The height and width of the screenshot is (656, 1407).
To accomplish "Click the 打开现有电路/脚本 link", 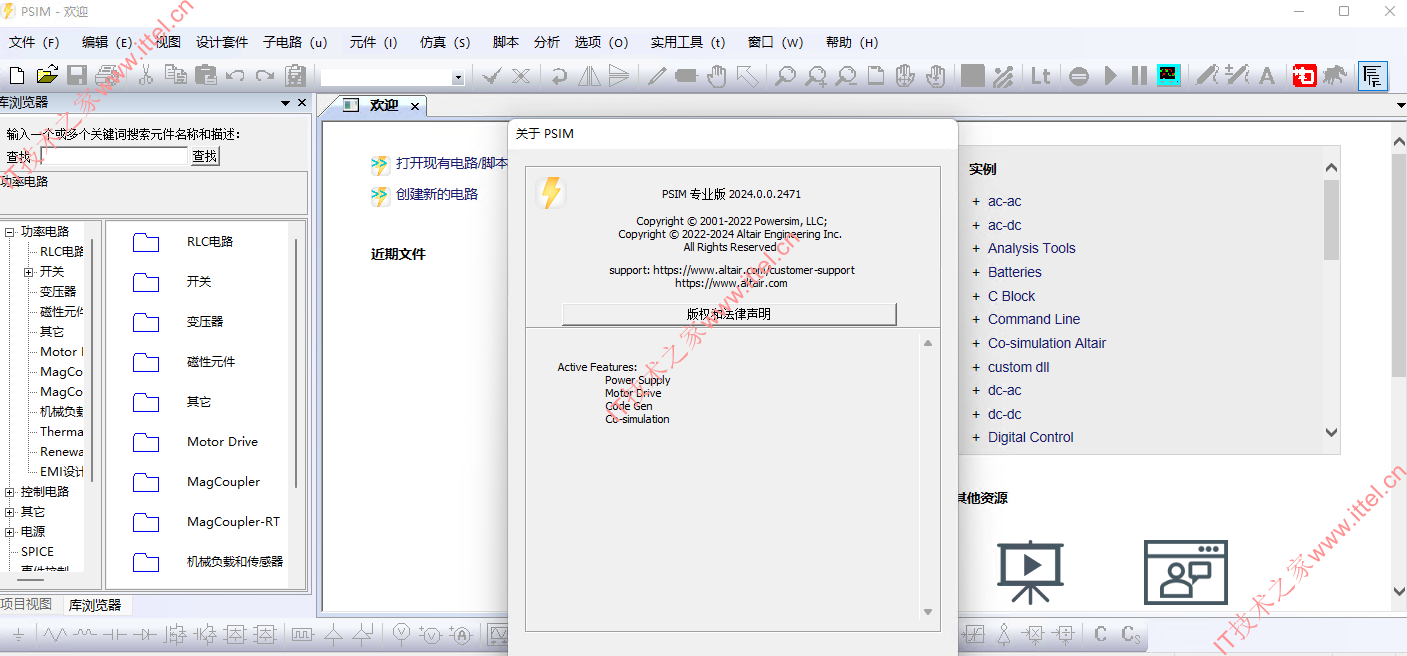I will (x=452, y=163).
